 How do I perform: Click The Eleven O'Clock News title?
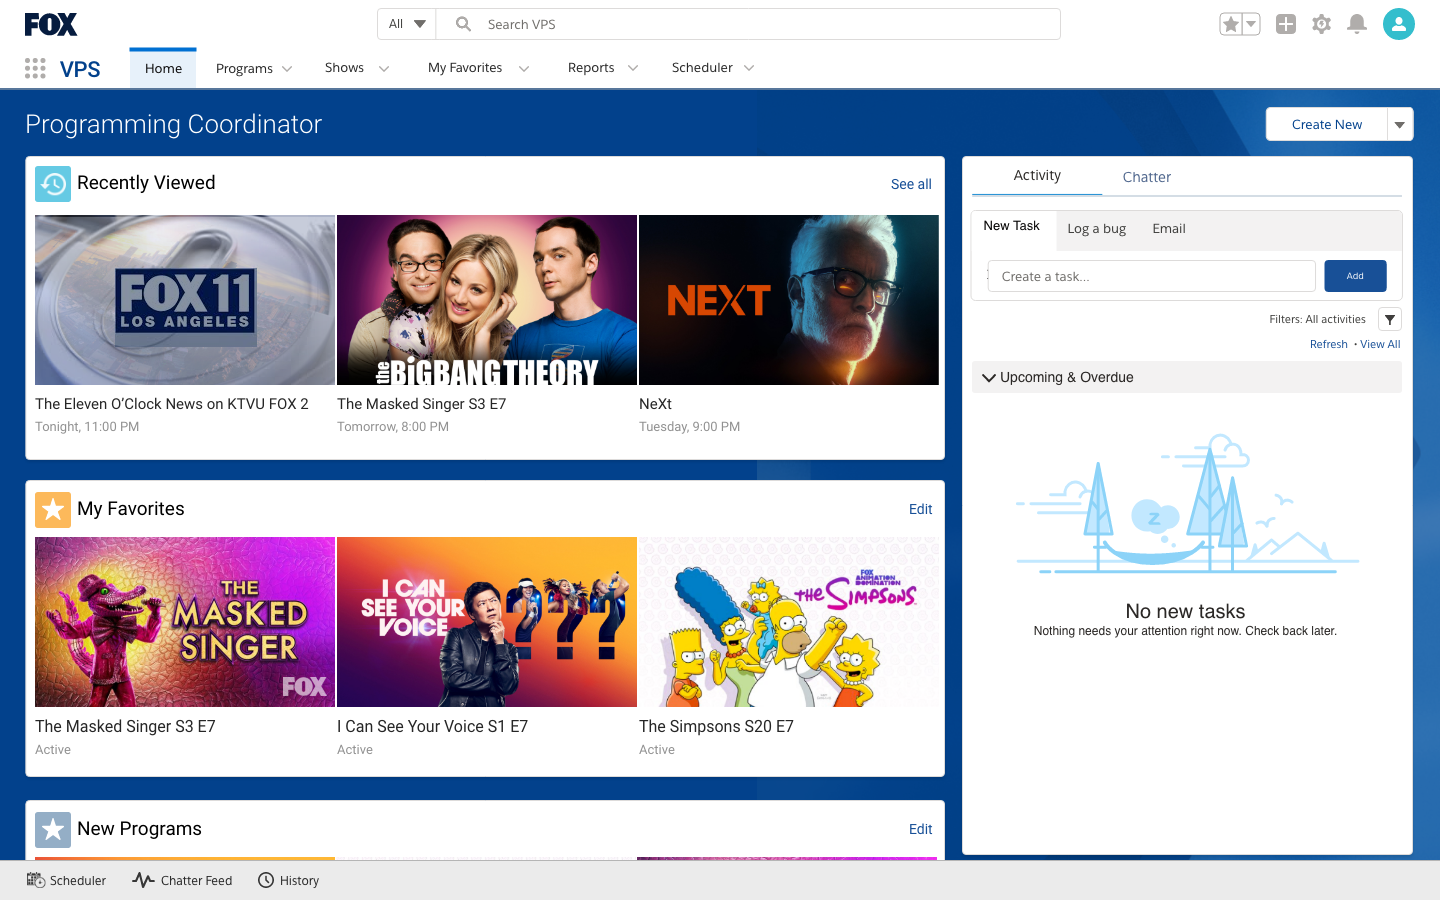pyautogui.click(x=172, y=404)
